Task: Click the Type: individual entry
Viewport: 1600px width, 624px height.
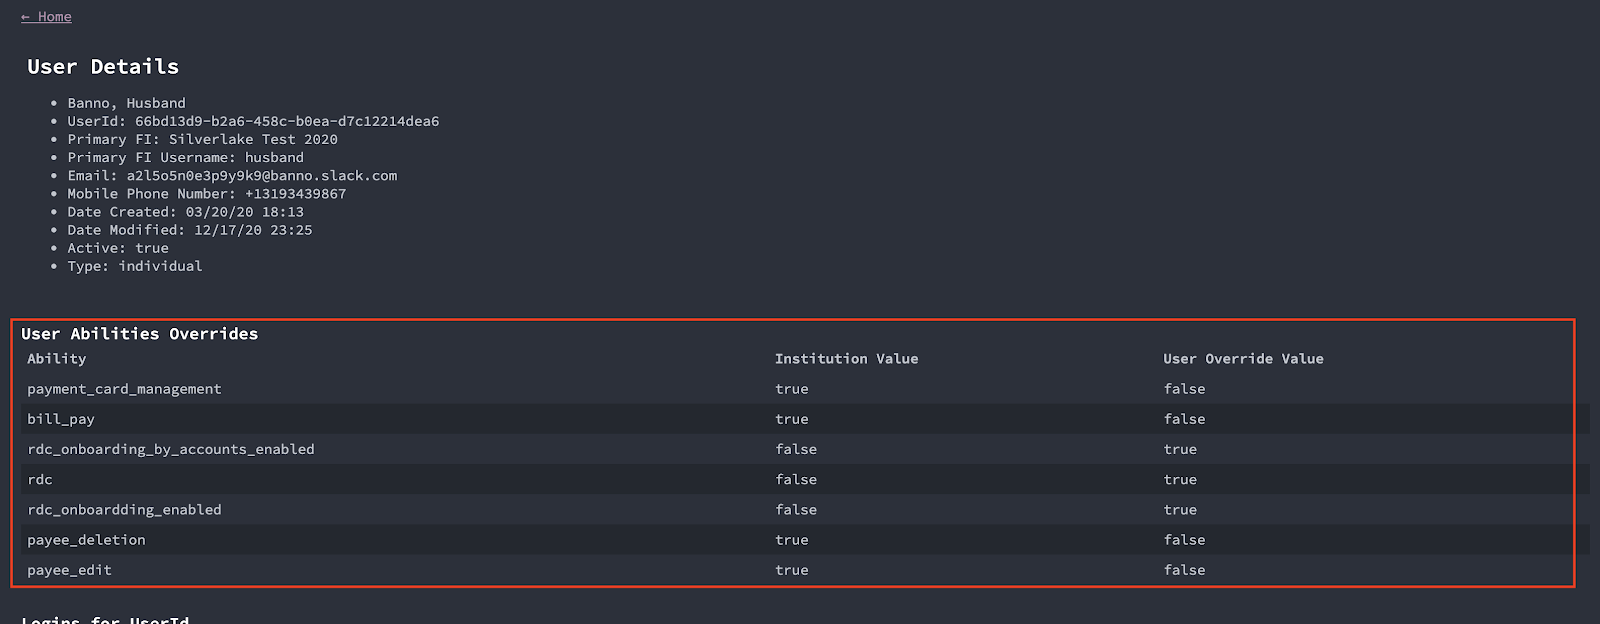Action: tap(135, 266)
